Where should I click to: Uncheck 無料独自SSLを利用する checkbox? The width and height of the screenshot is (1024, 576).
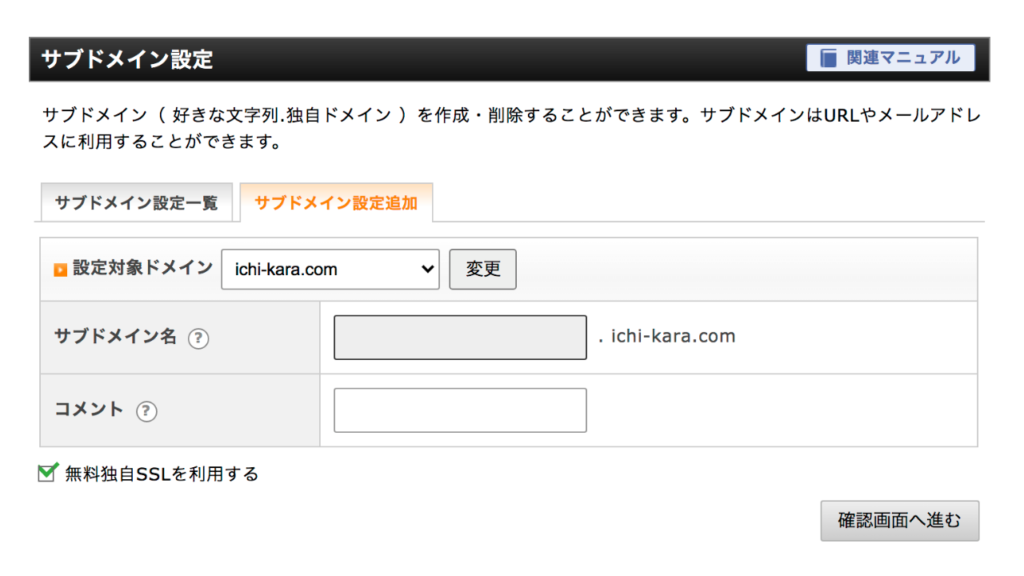coord(46,473)
